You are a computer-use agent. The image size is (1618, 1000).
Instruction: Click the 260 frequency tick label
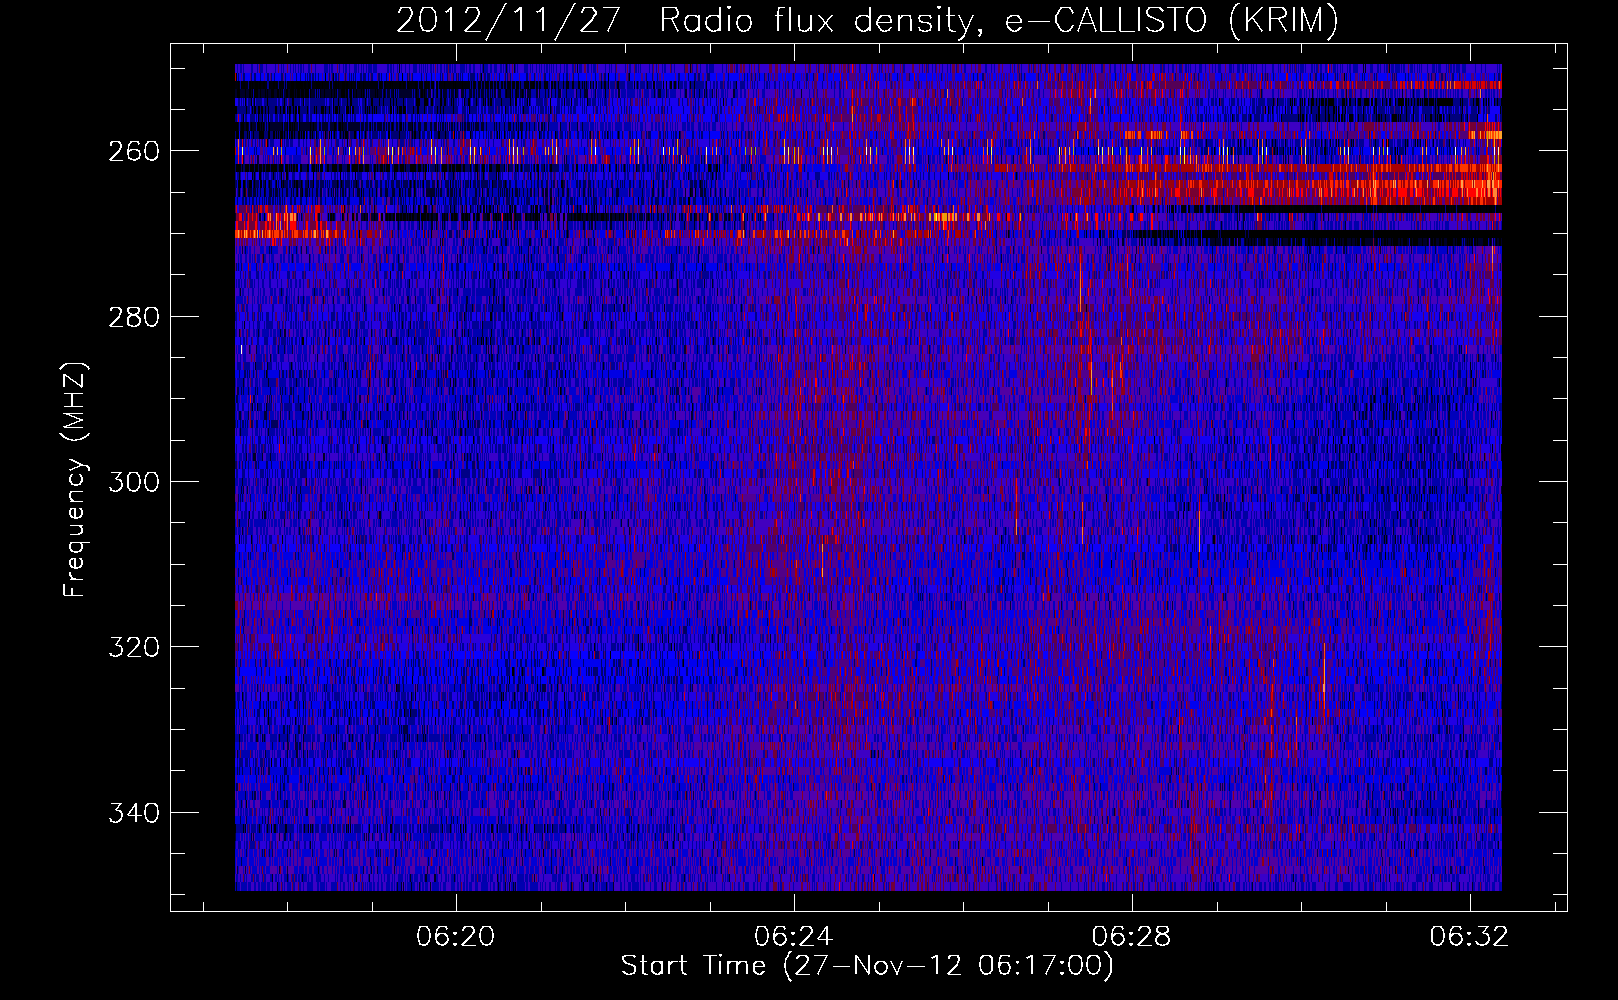click(x=134, y=151)
